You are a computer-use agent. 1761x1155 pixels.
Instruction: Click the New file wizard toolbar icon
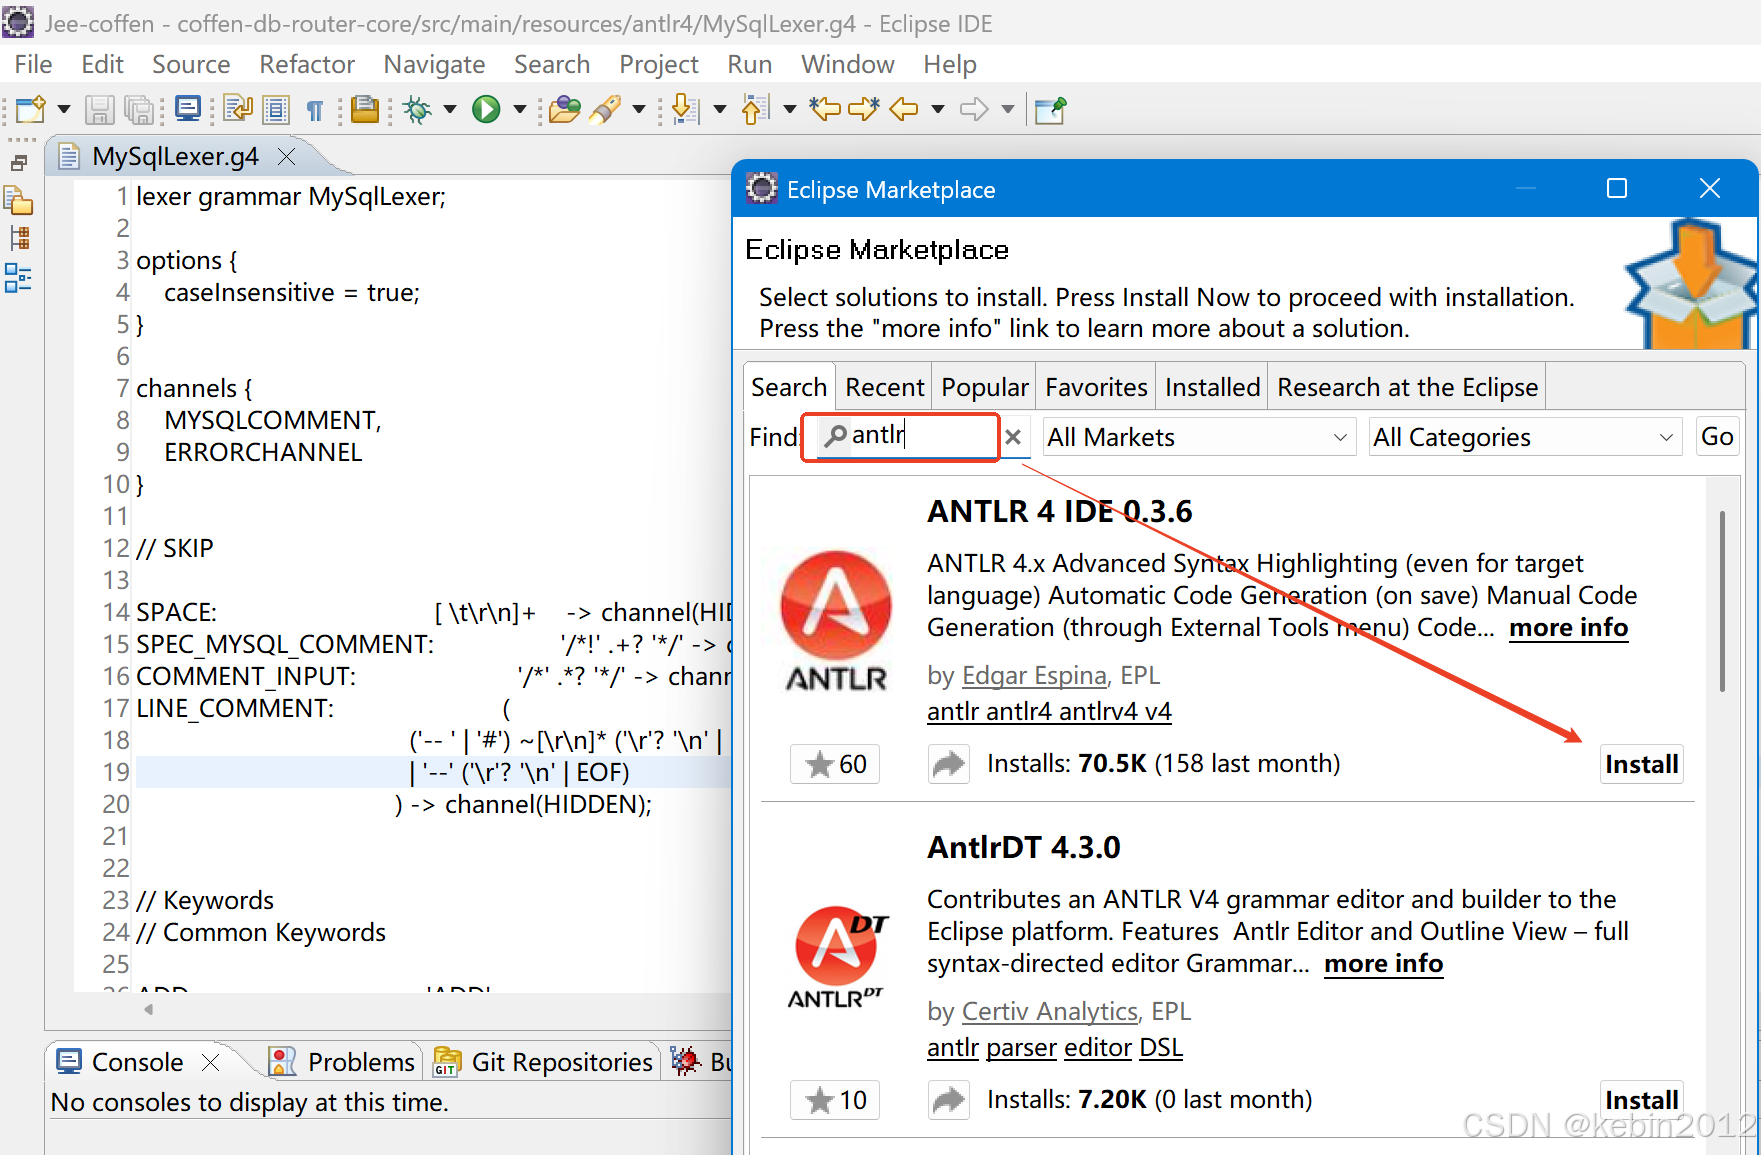30,109
